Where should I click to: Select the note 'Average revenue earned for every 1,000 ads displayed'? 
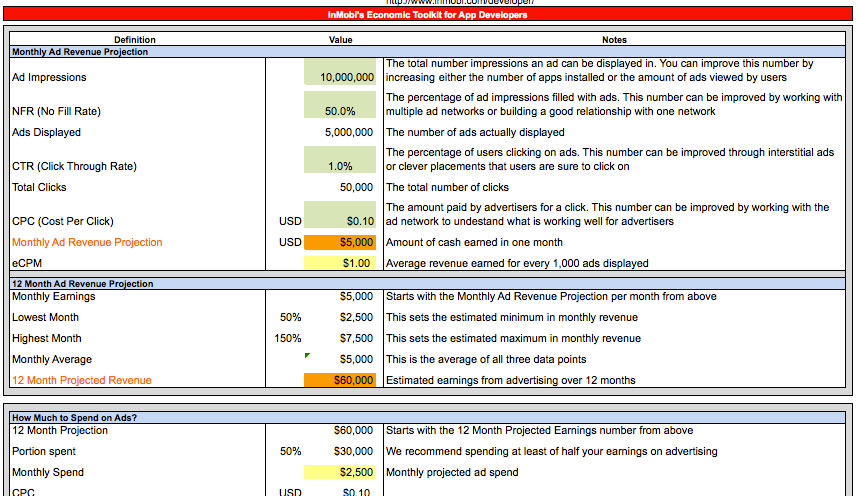click(517, 264)
